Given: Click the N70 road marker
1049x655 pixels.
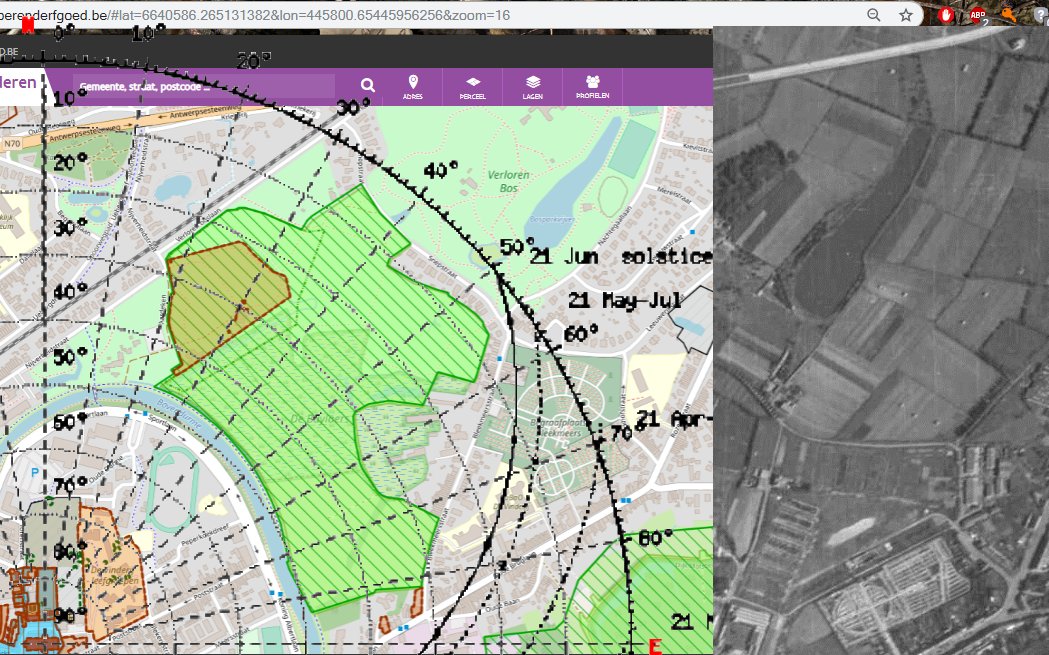Looking at the screenshot, I should 12,144.
